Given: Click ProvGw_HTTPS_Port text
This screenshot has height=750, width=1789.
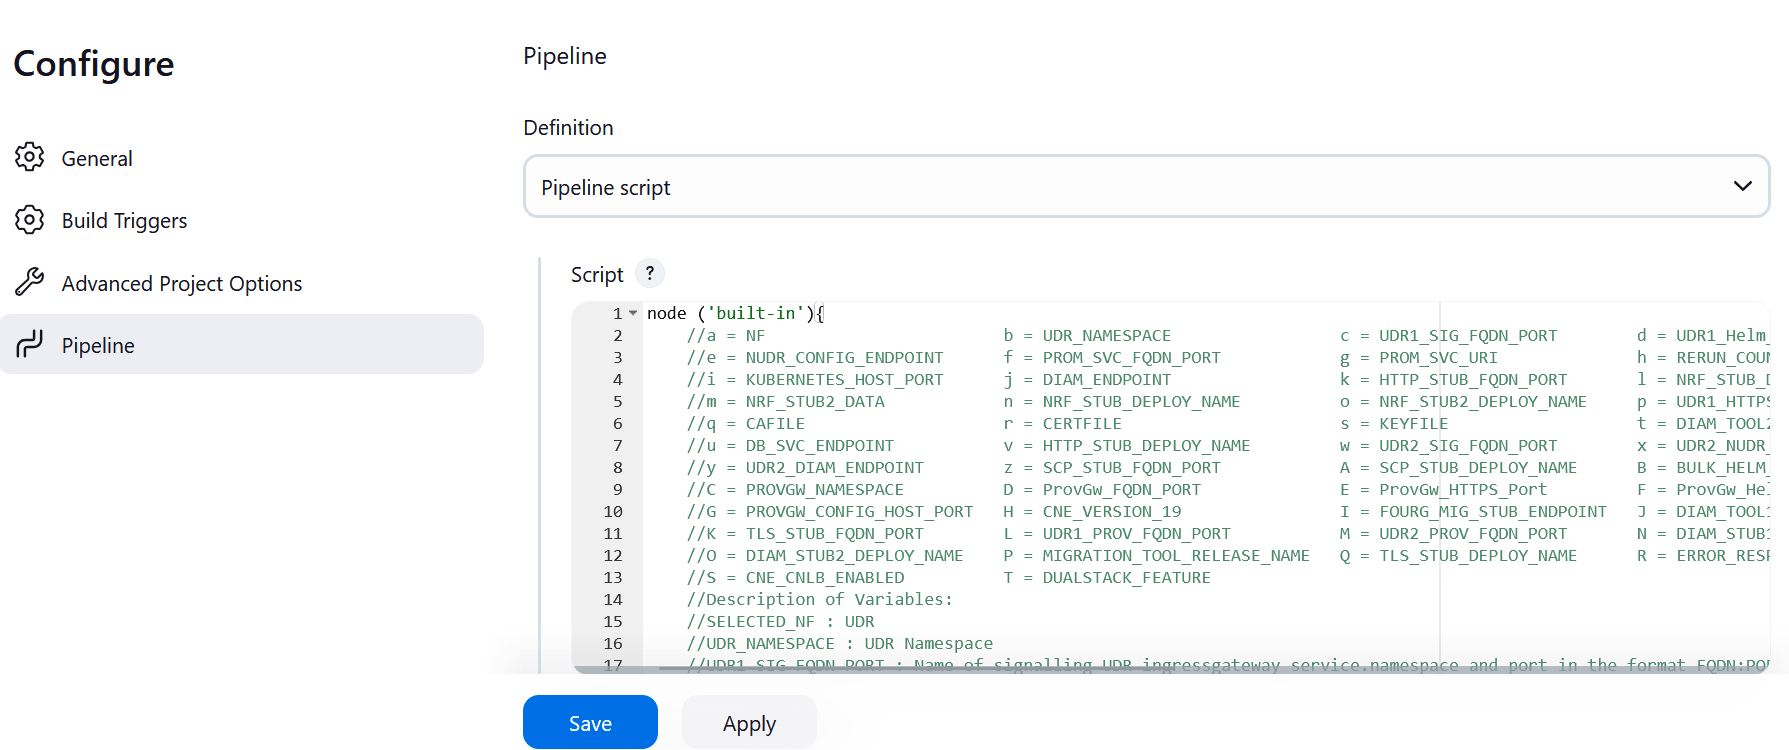Looking at the screenshot, I should (x=1463, y=489).
